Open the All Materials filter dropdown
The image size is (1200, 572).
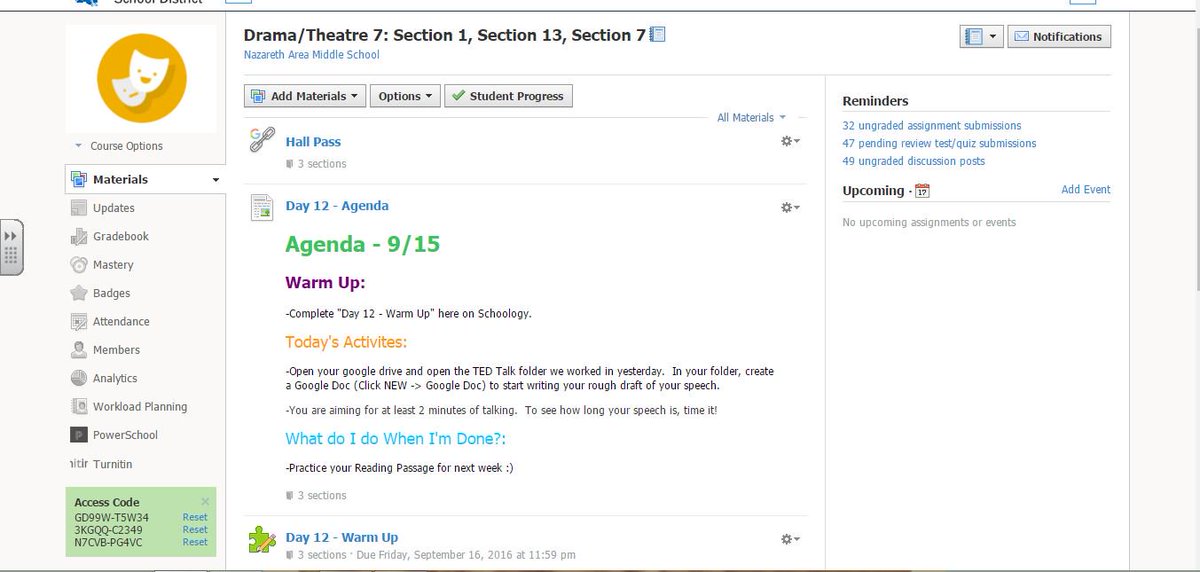(x=751, y=117)
